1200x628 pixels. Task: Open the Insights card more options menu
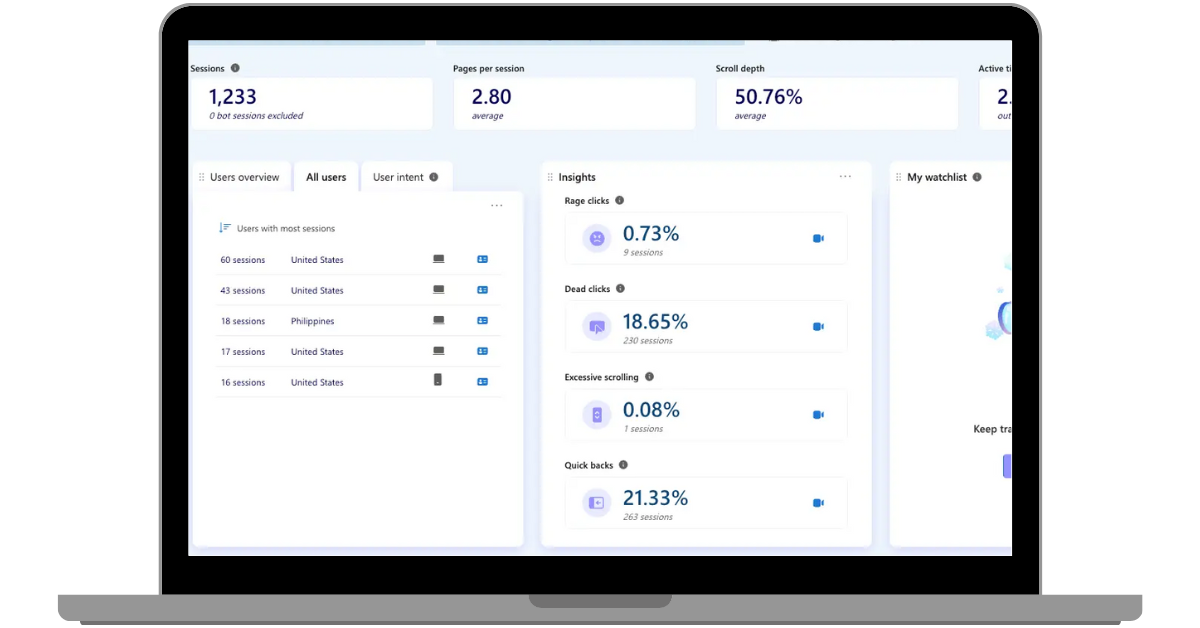(x=845, y=176)
